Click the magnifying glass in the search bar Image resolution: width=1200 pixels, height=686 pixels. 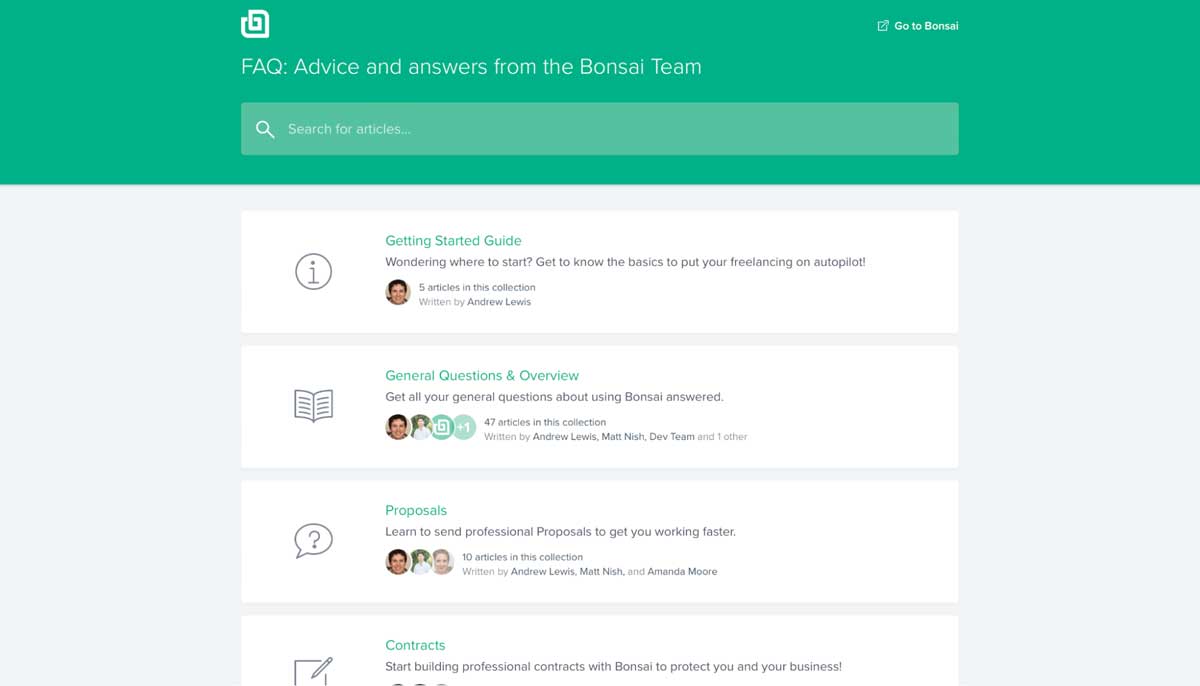[x=265, y=128]
